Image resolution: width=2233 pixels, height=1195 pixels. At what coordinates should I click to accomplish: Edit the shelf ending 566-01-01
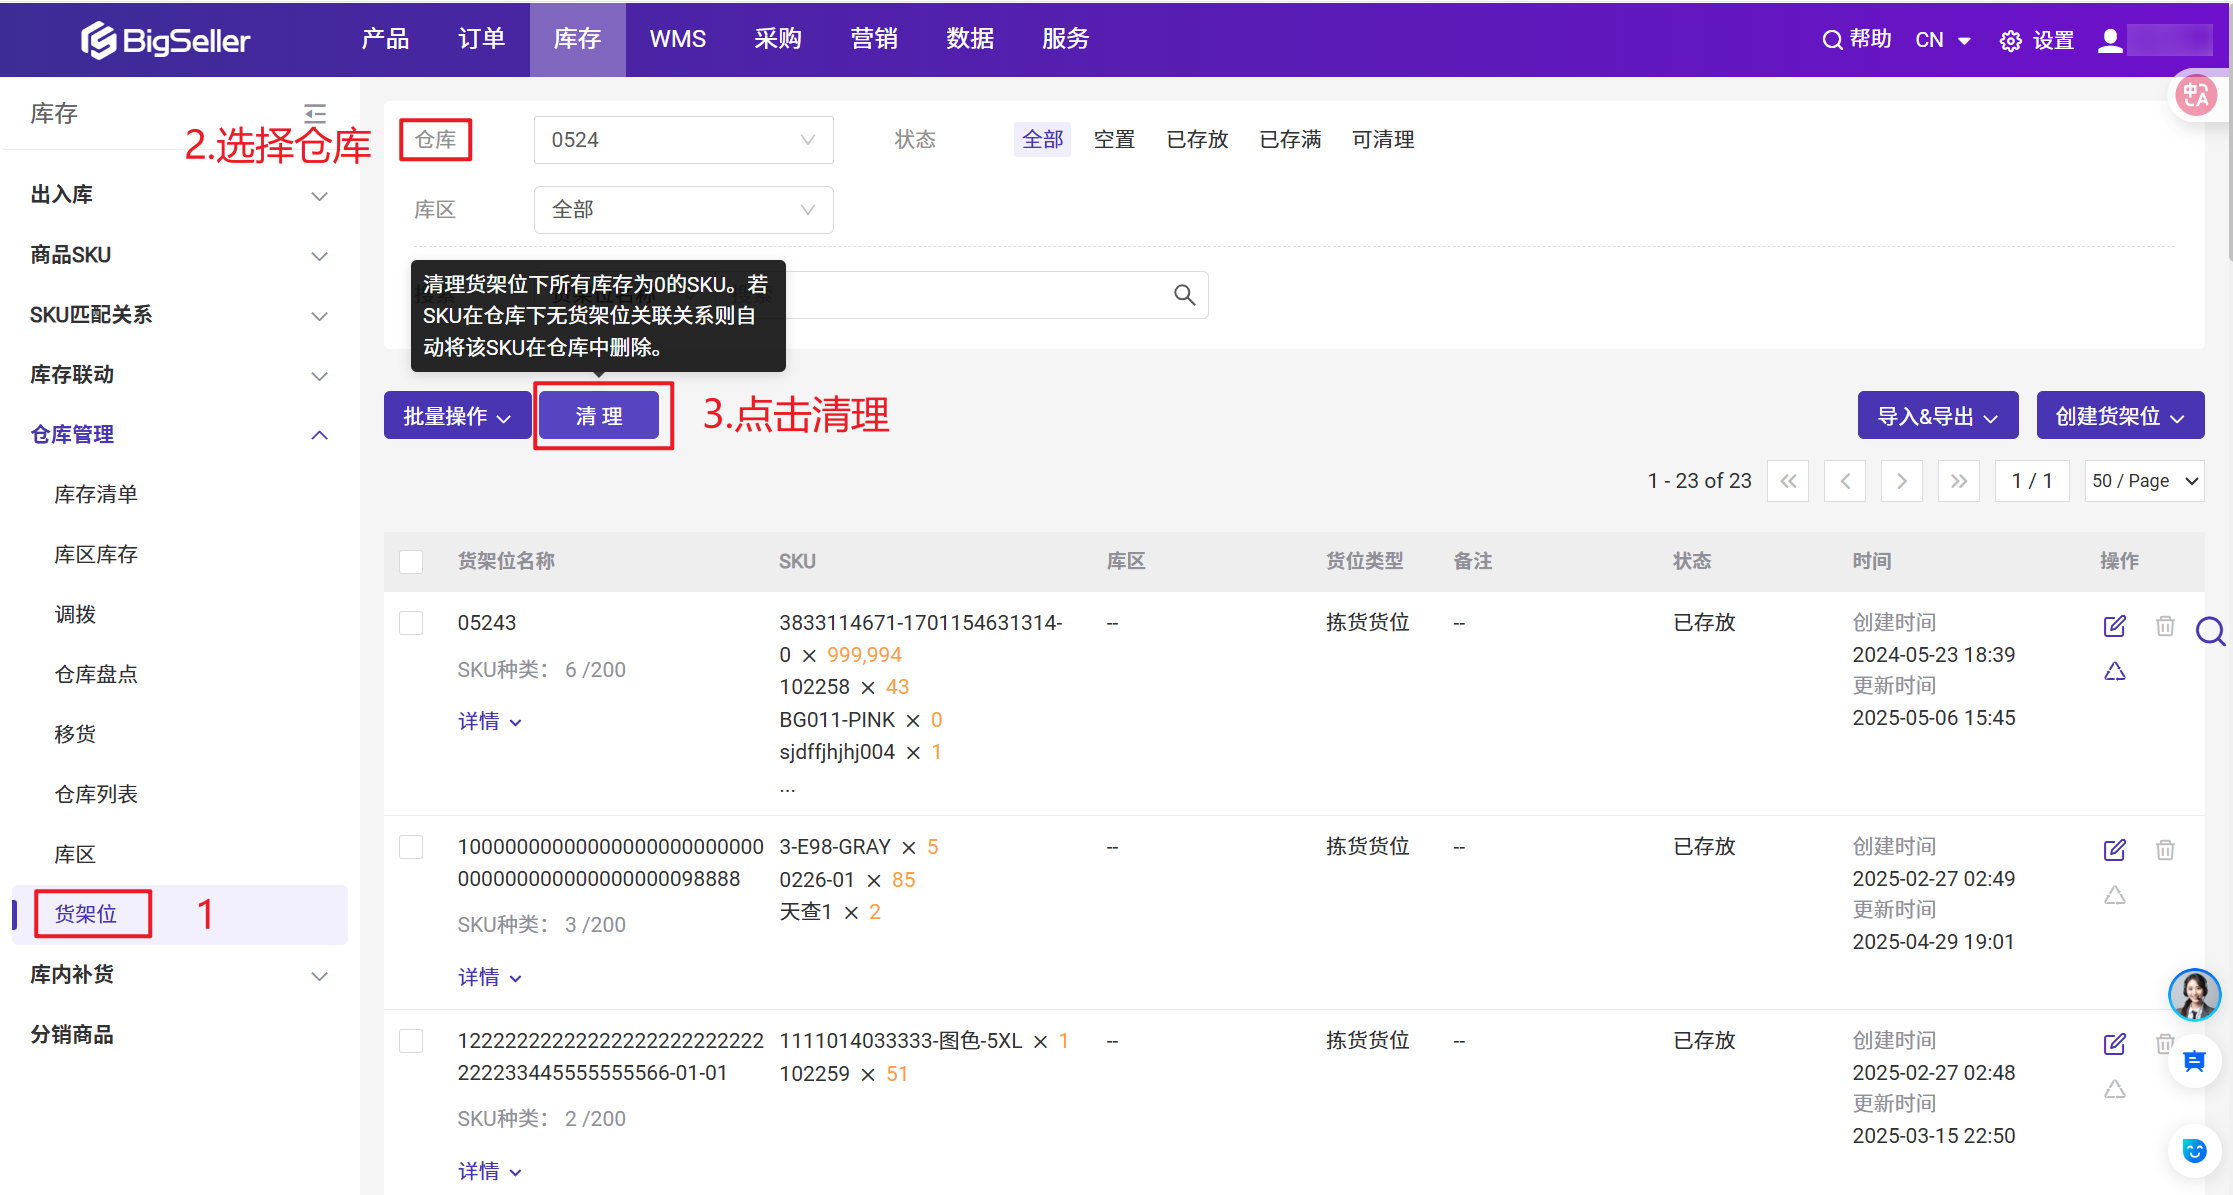point(2114,1044)
